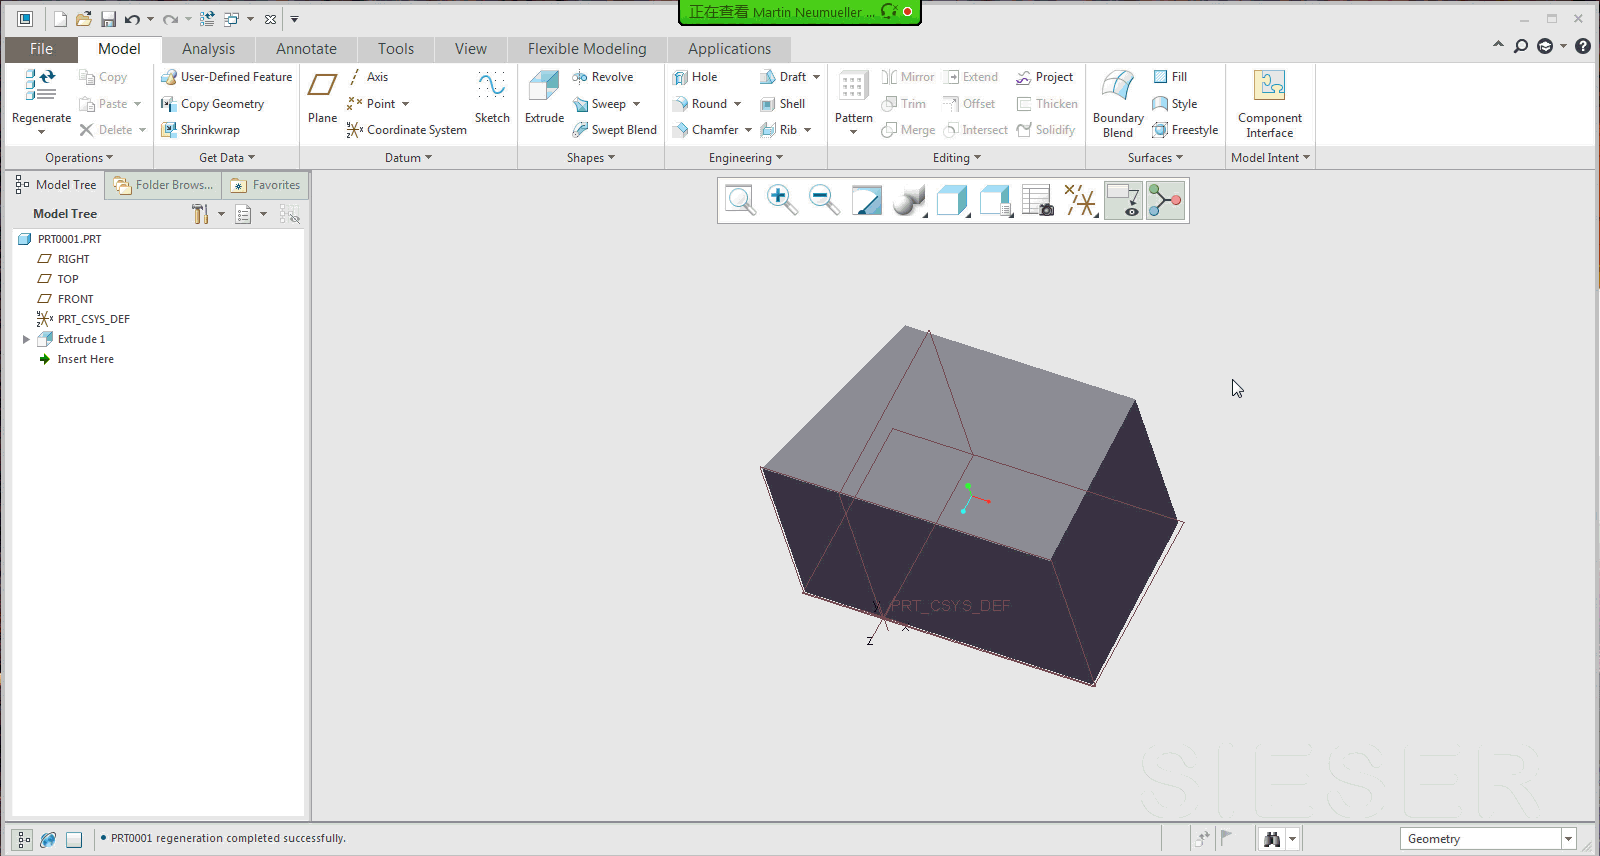This screenshot has width=1600, height=856.
Task: Switch to the Analysis ribbon tab
Action: tap(208, 49)
